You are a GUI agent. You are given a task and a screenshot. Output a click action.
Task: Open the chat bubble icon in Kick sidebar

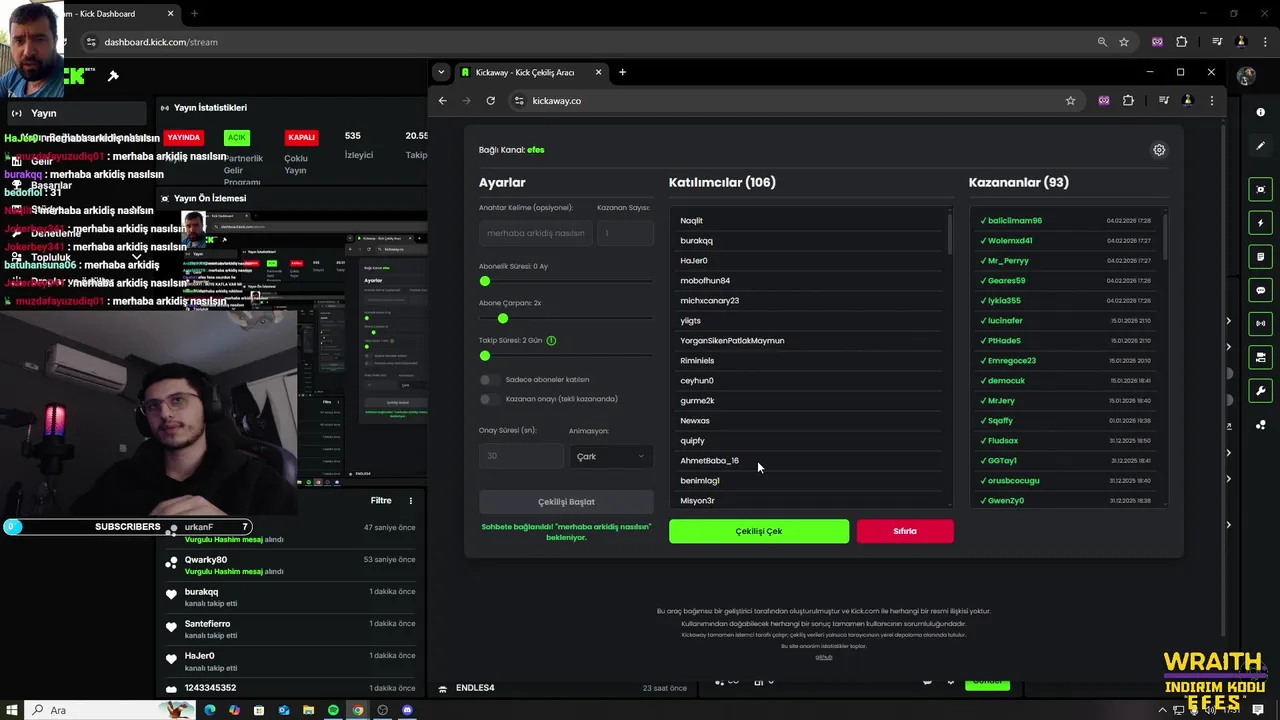point(1260,290)
